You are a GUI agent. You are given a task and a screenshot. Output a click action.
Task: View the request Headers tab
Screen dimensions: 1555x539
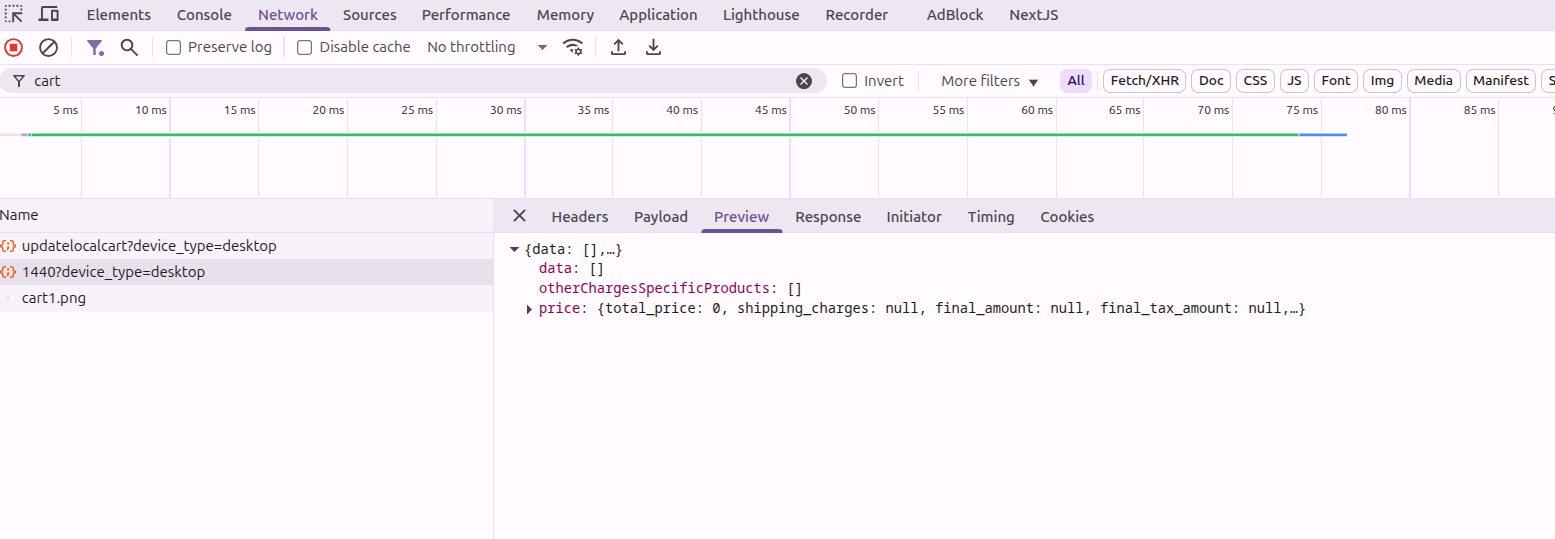pos(580,217)
